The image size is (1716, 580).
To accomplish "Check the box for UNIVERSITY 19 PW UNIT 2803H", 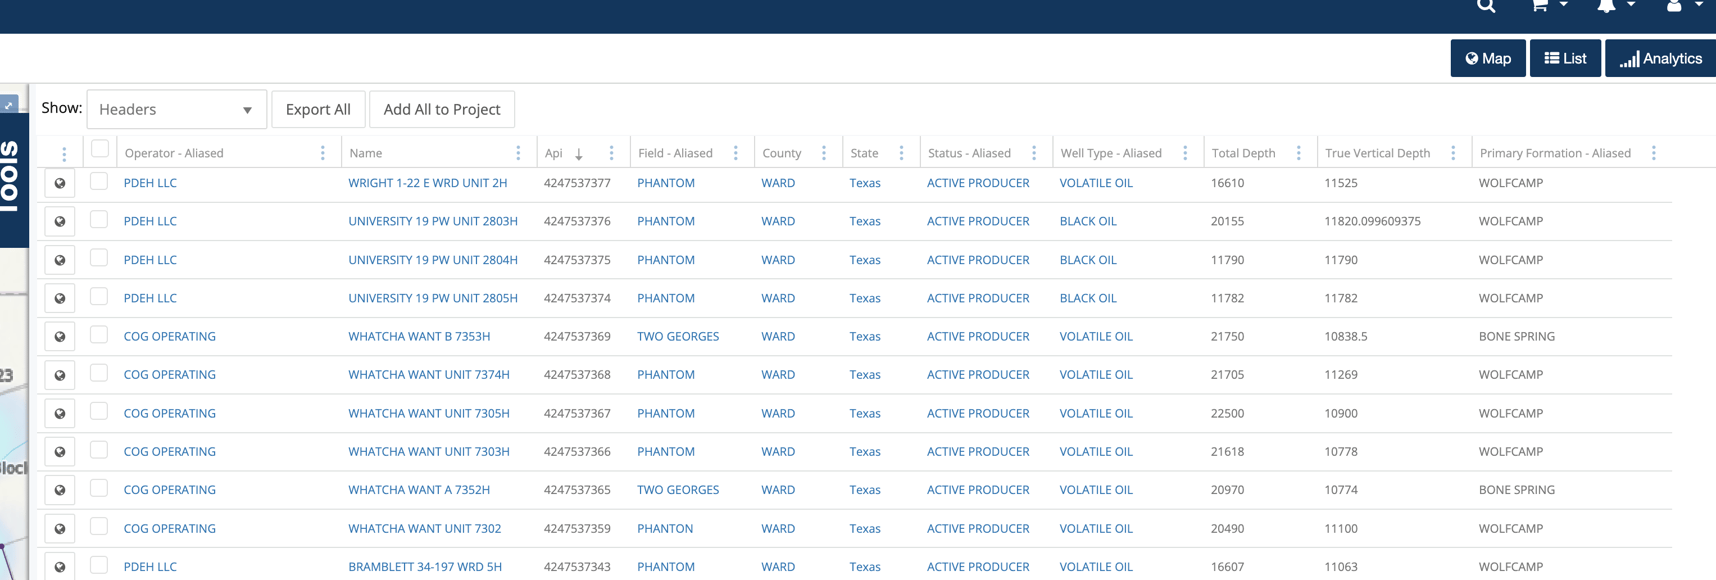I will click(99, 220).
